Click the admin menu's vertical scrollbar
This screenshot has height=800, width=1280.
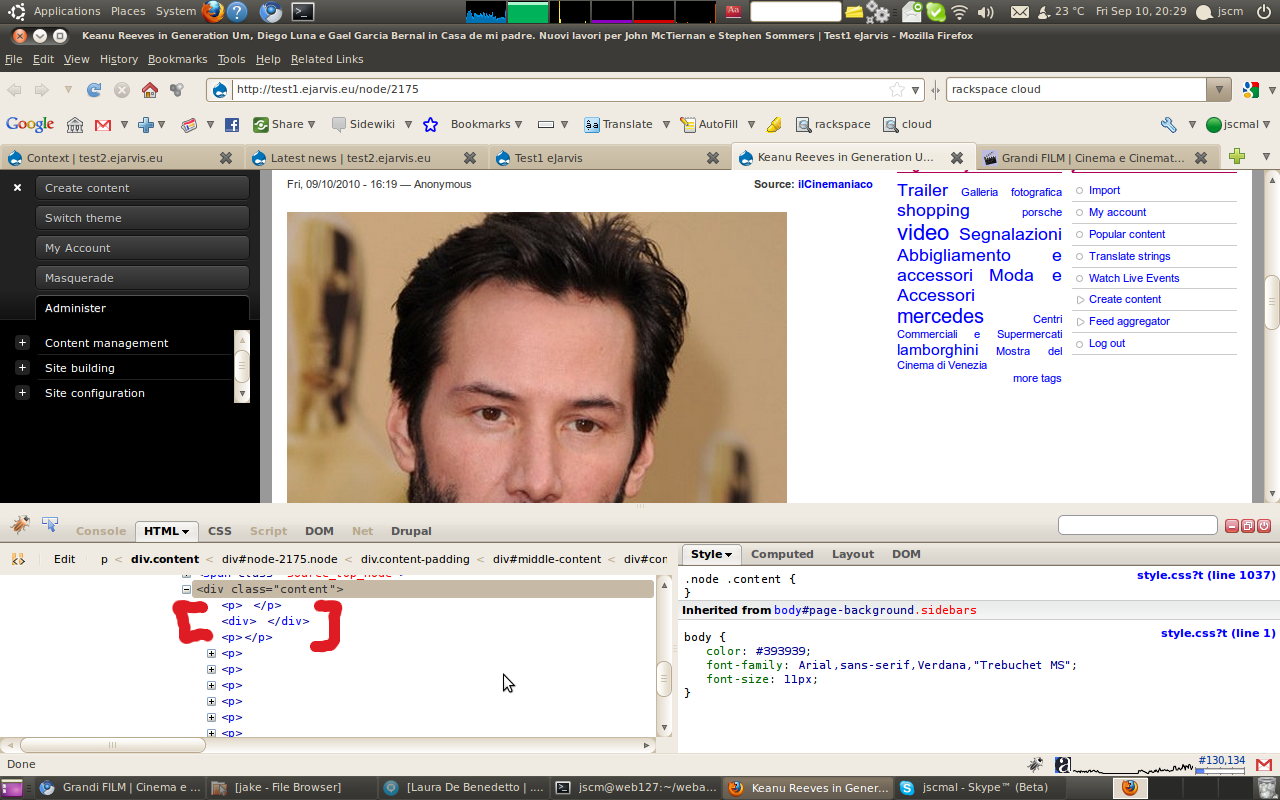point(242,365)
